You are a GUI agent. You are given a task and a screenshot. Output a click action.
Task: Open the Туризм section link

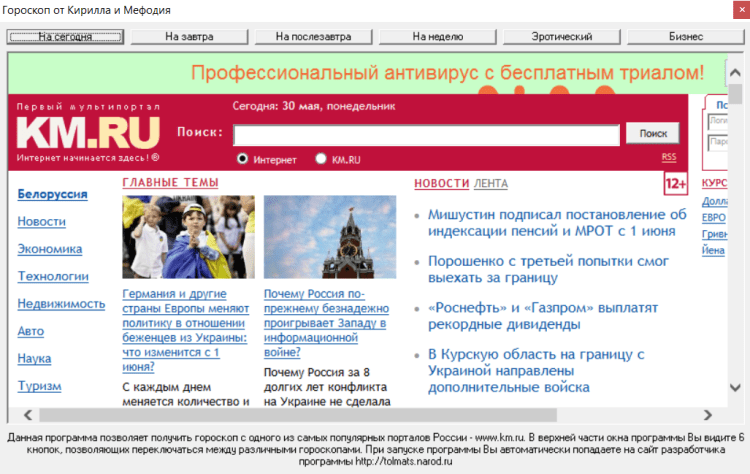click(x=39, y=386)
